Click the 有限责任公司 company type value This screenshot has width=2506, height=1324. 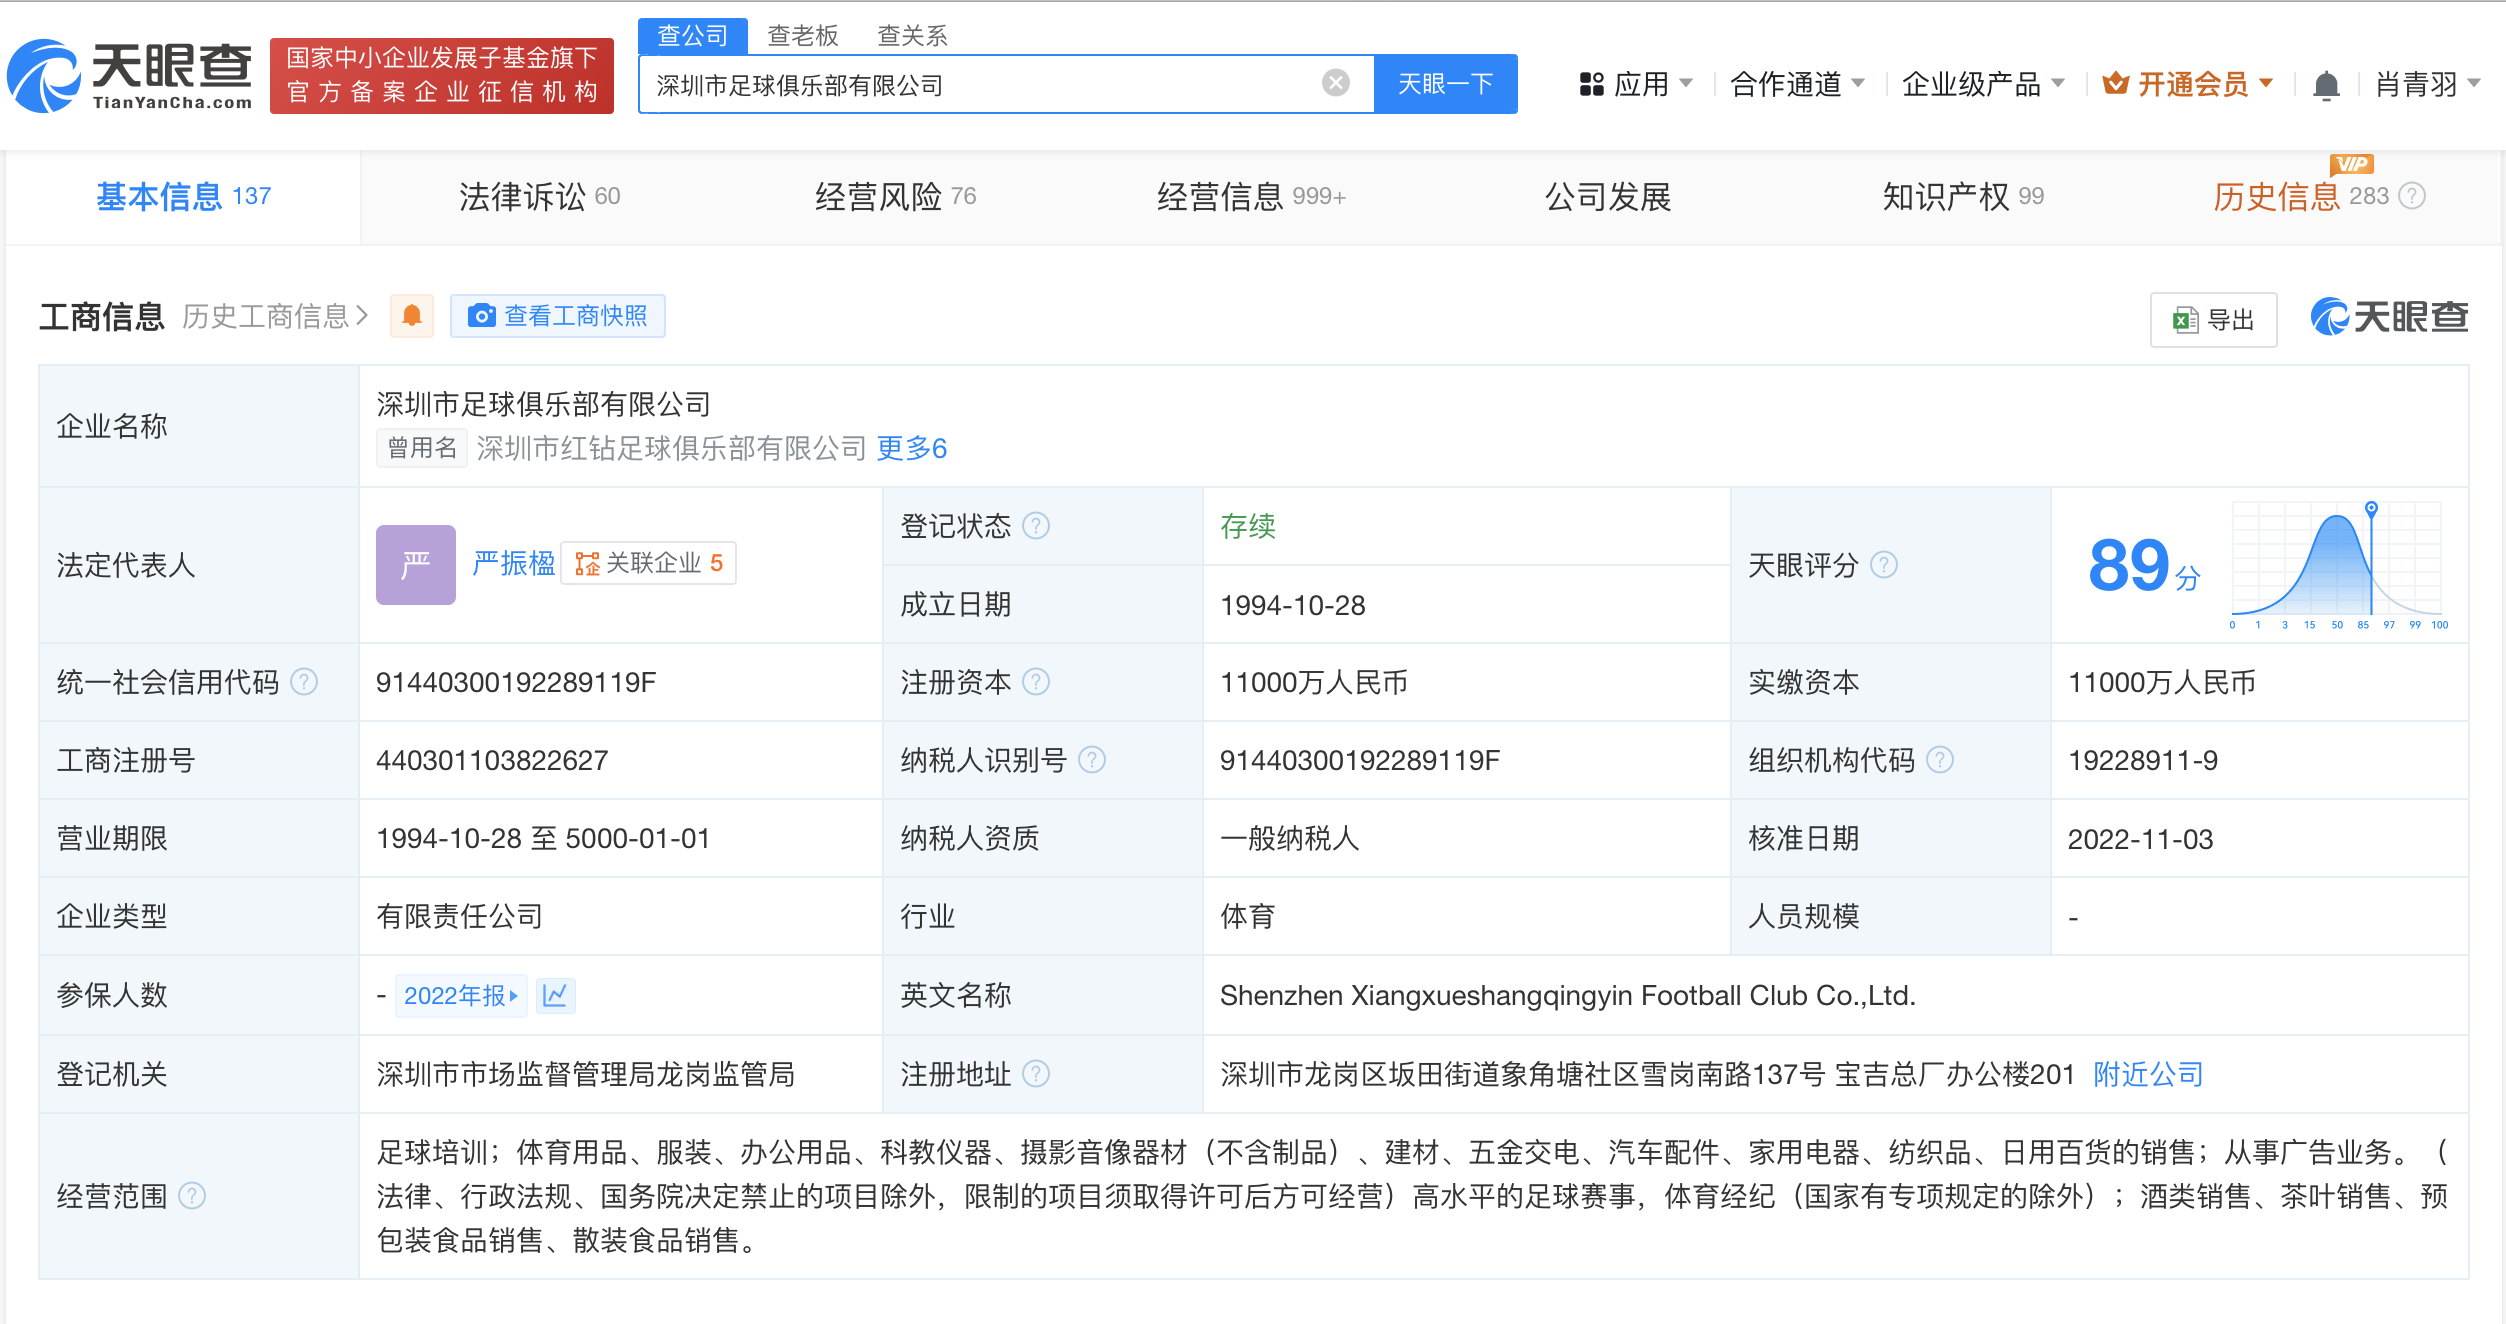point(460,916)
